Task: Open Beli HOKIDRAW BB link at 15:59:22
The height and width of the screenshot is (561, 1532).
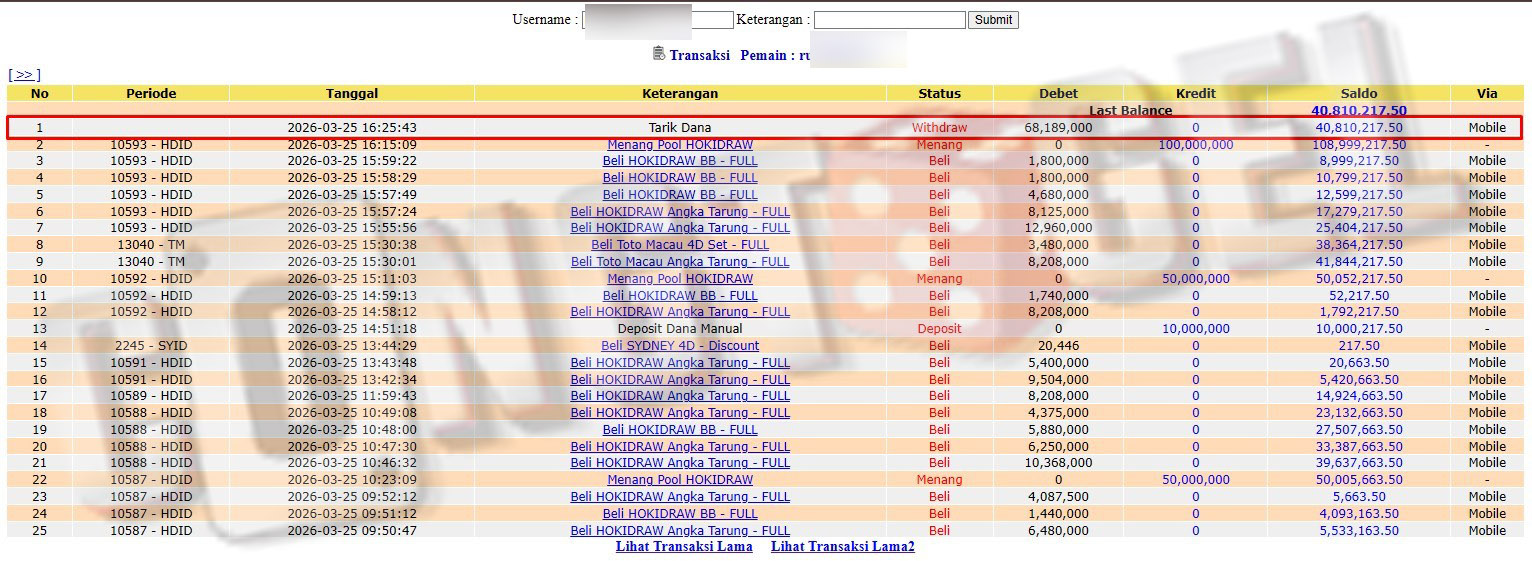Action: click(680, 161)
